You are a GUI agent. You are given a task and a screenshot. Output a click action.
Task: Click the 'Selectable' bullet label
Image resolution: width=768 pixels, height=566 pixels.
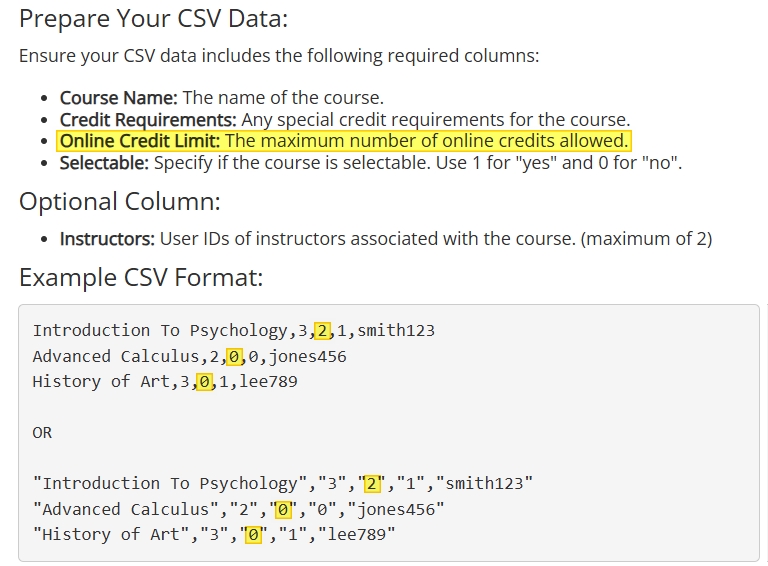point(104,163)
